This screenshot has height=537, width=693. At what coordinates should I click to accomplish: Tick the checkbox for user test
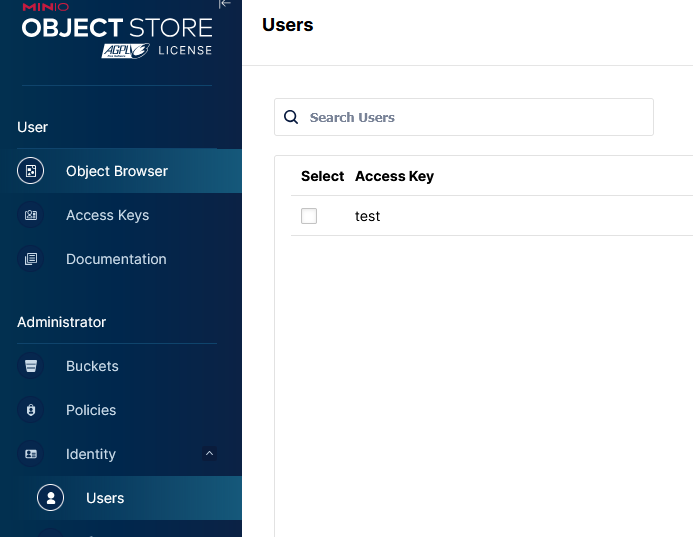pos(309,216)
